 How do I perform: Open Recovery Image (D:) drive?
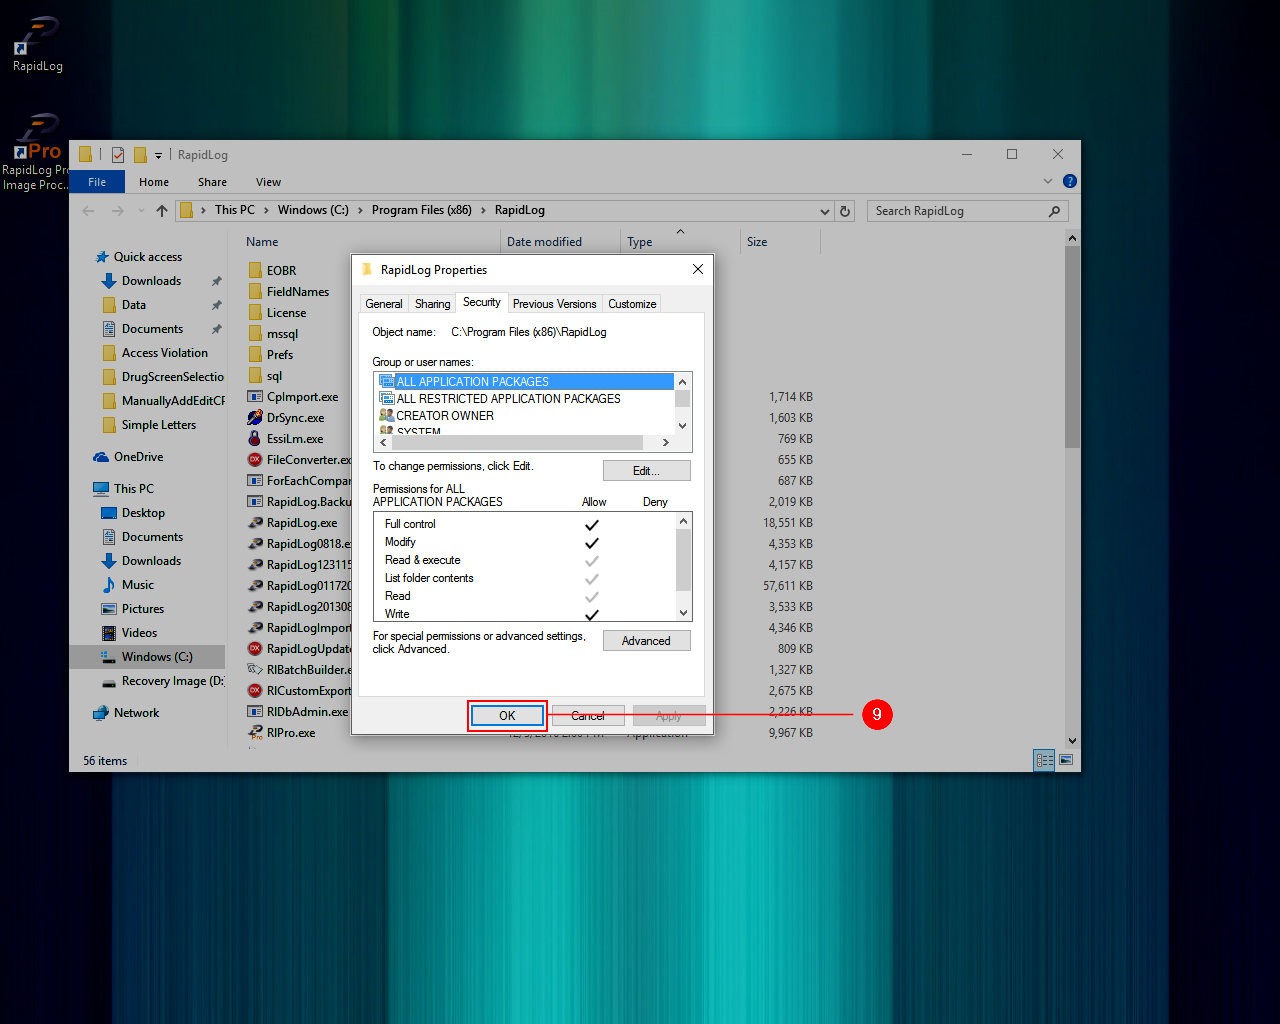coord(162,681)
